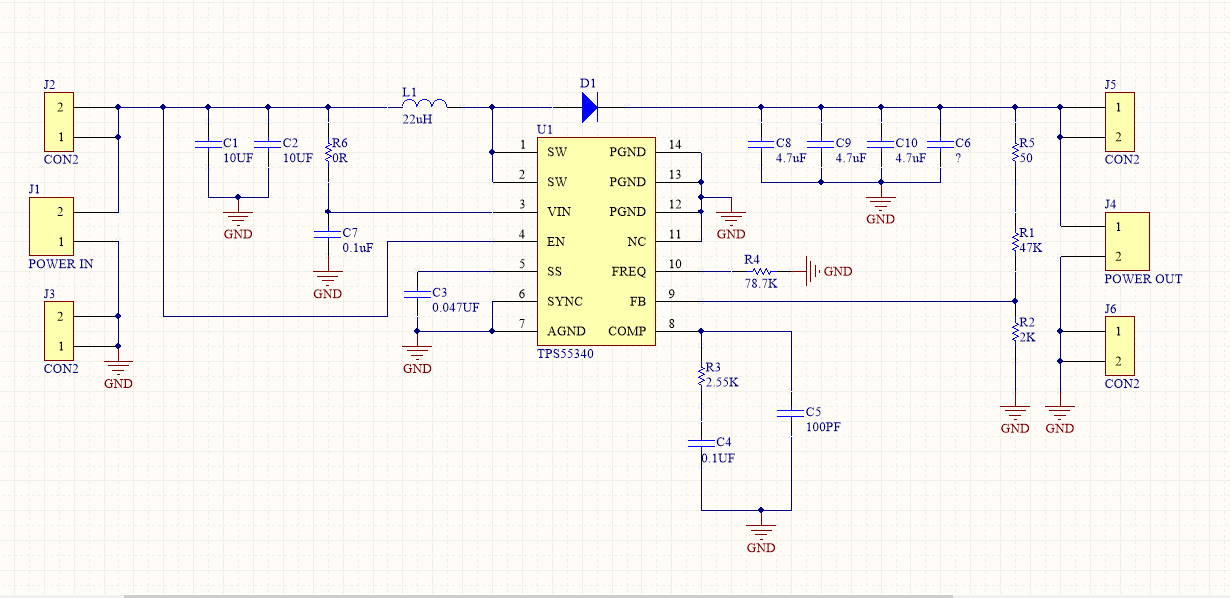Select the C7 capacitor symbol
Viewport: 1230px width, 598px height.
click(x=327, y=234)
